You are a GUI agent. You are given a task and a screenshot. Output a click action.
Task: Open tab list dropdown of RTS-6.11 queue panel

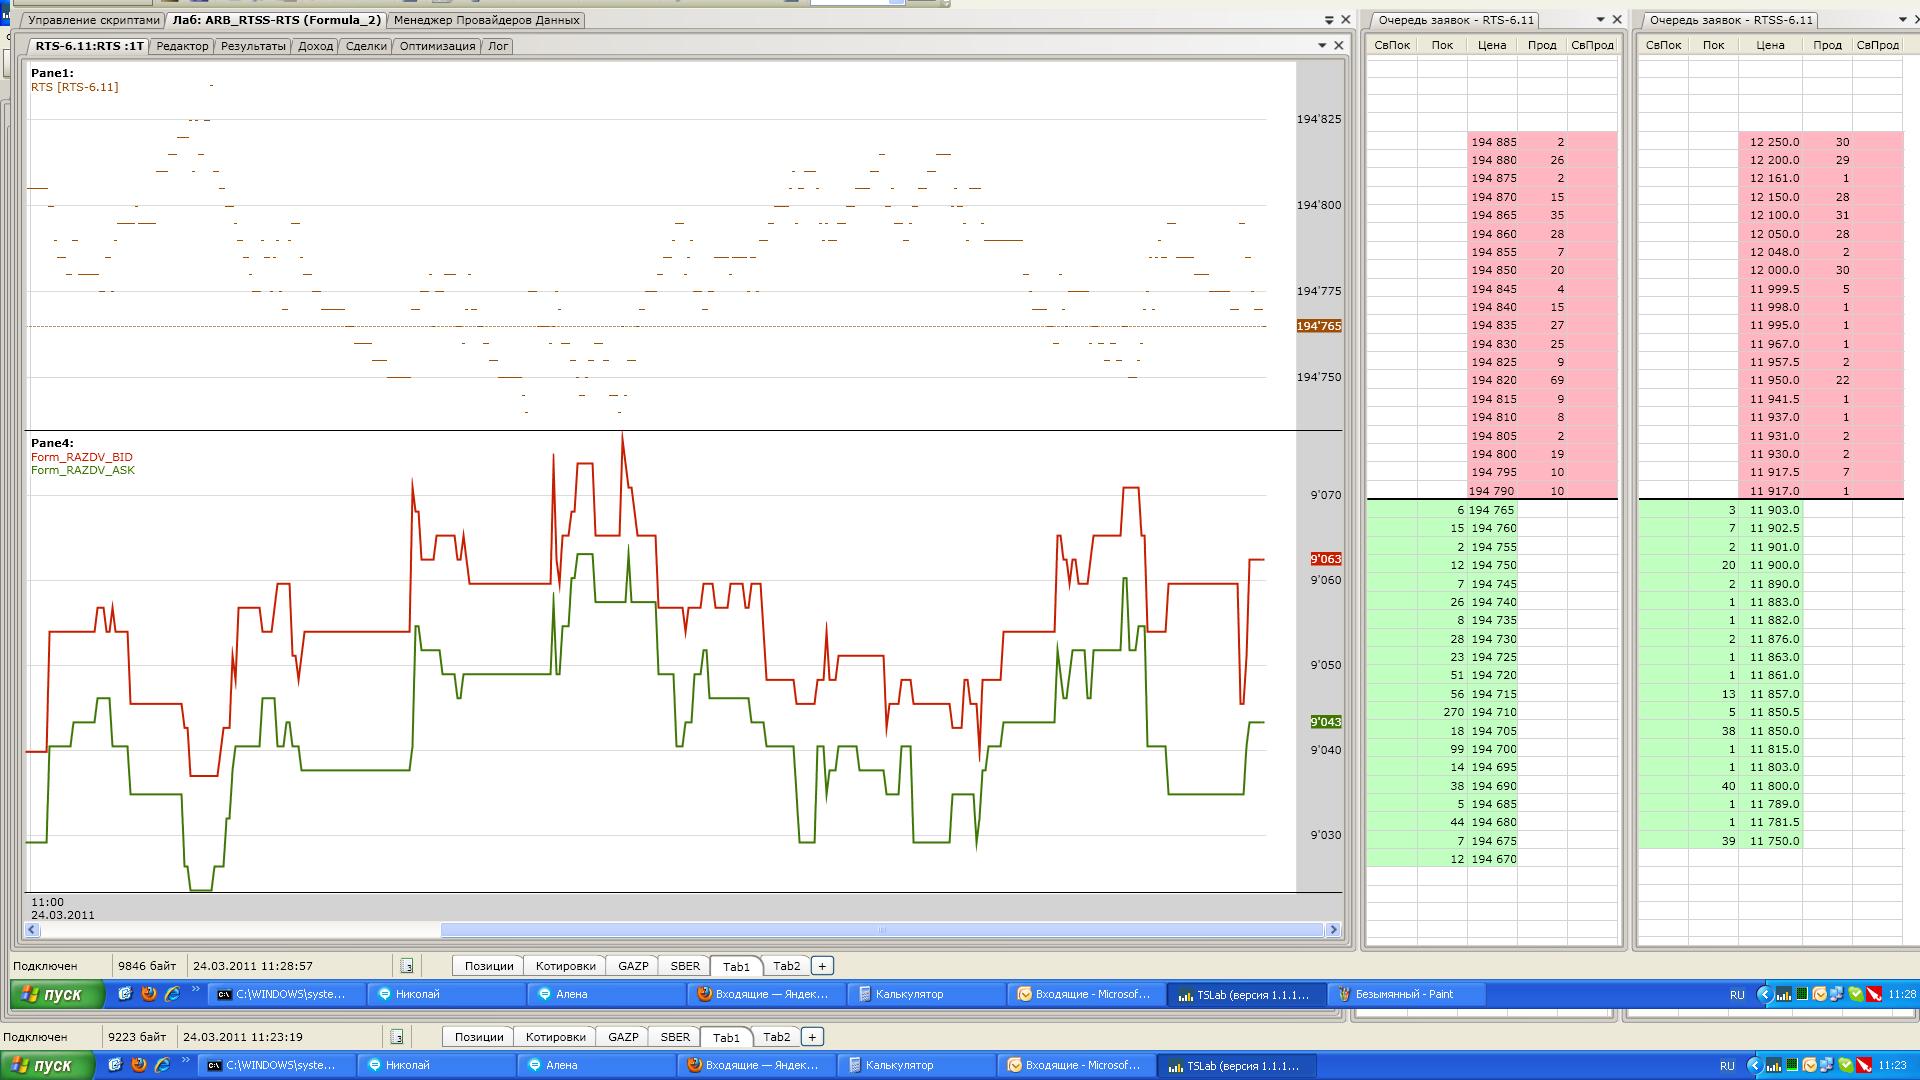point(1600,20)
